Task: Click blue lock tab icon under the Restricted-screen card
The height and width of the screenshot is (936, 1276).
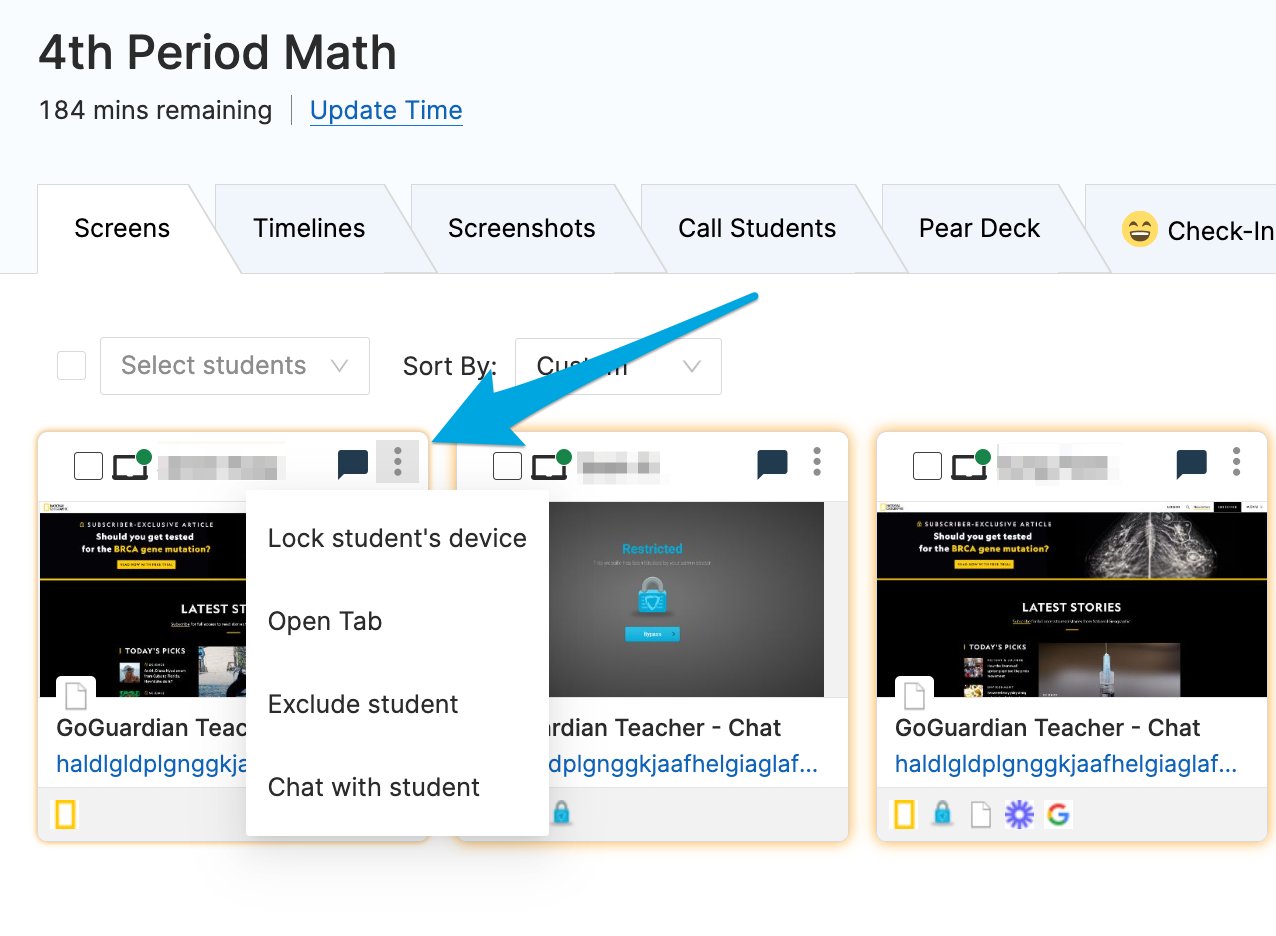Action: point(561,815)
